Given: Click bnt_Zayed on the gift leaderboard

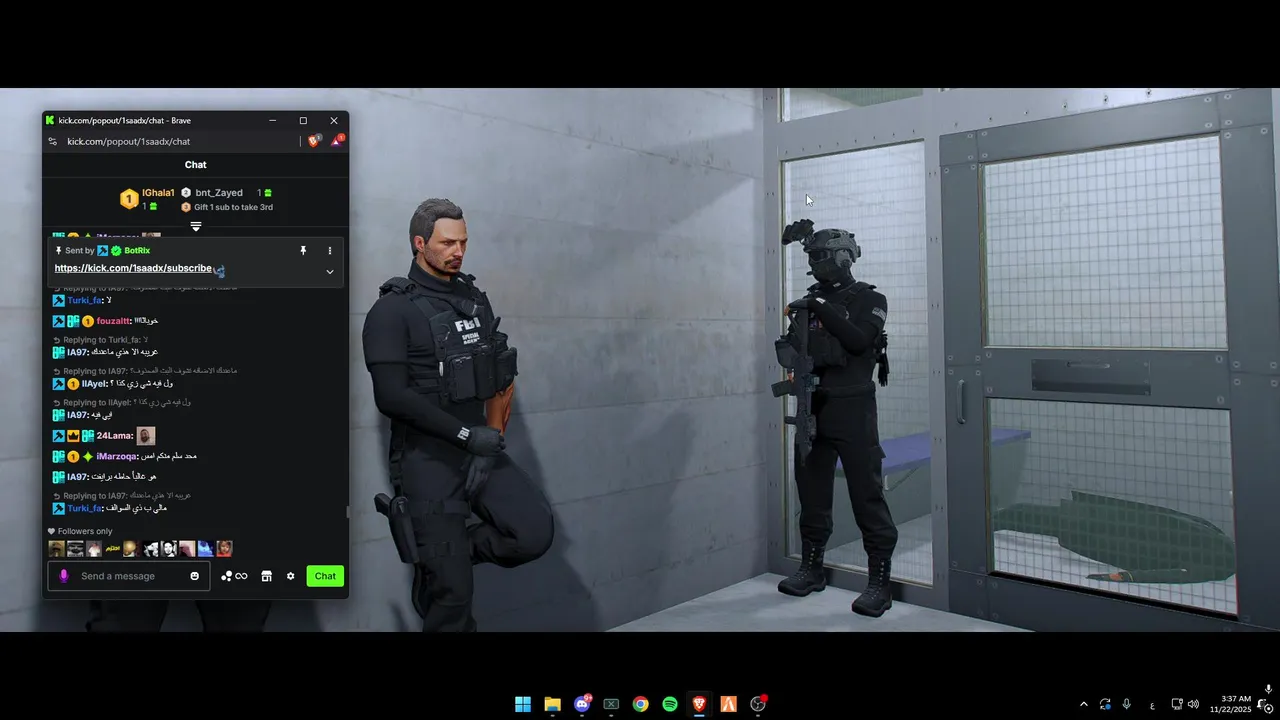Looking at the screenshot, I should 219,192.
